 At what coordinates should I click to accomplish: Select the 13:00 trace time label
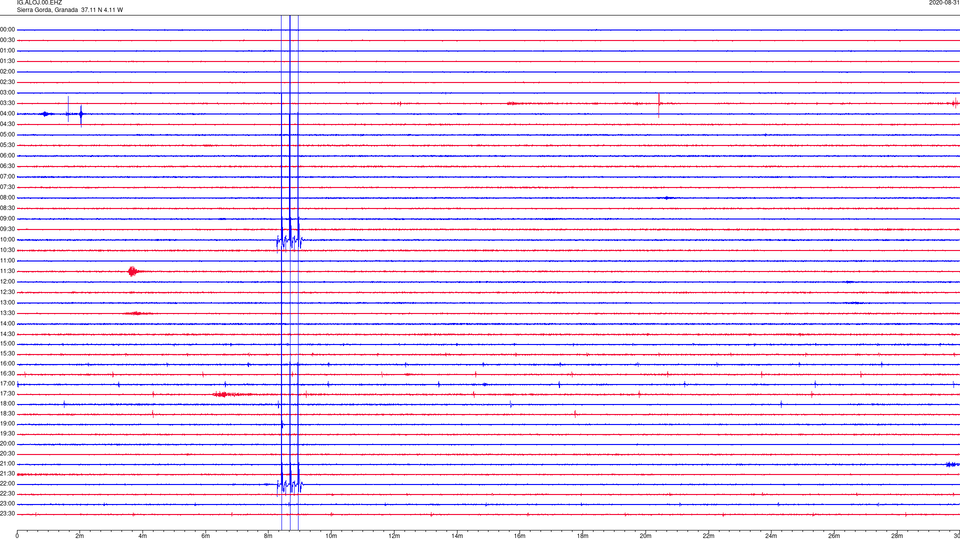[x=7, y=302]
